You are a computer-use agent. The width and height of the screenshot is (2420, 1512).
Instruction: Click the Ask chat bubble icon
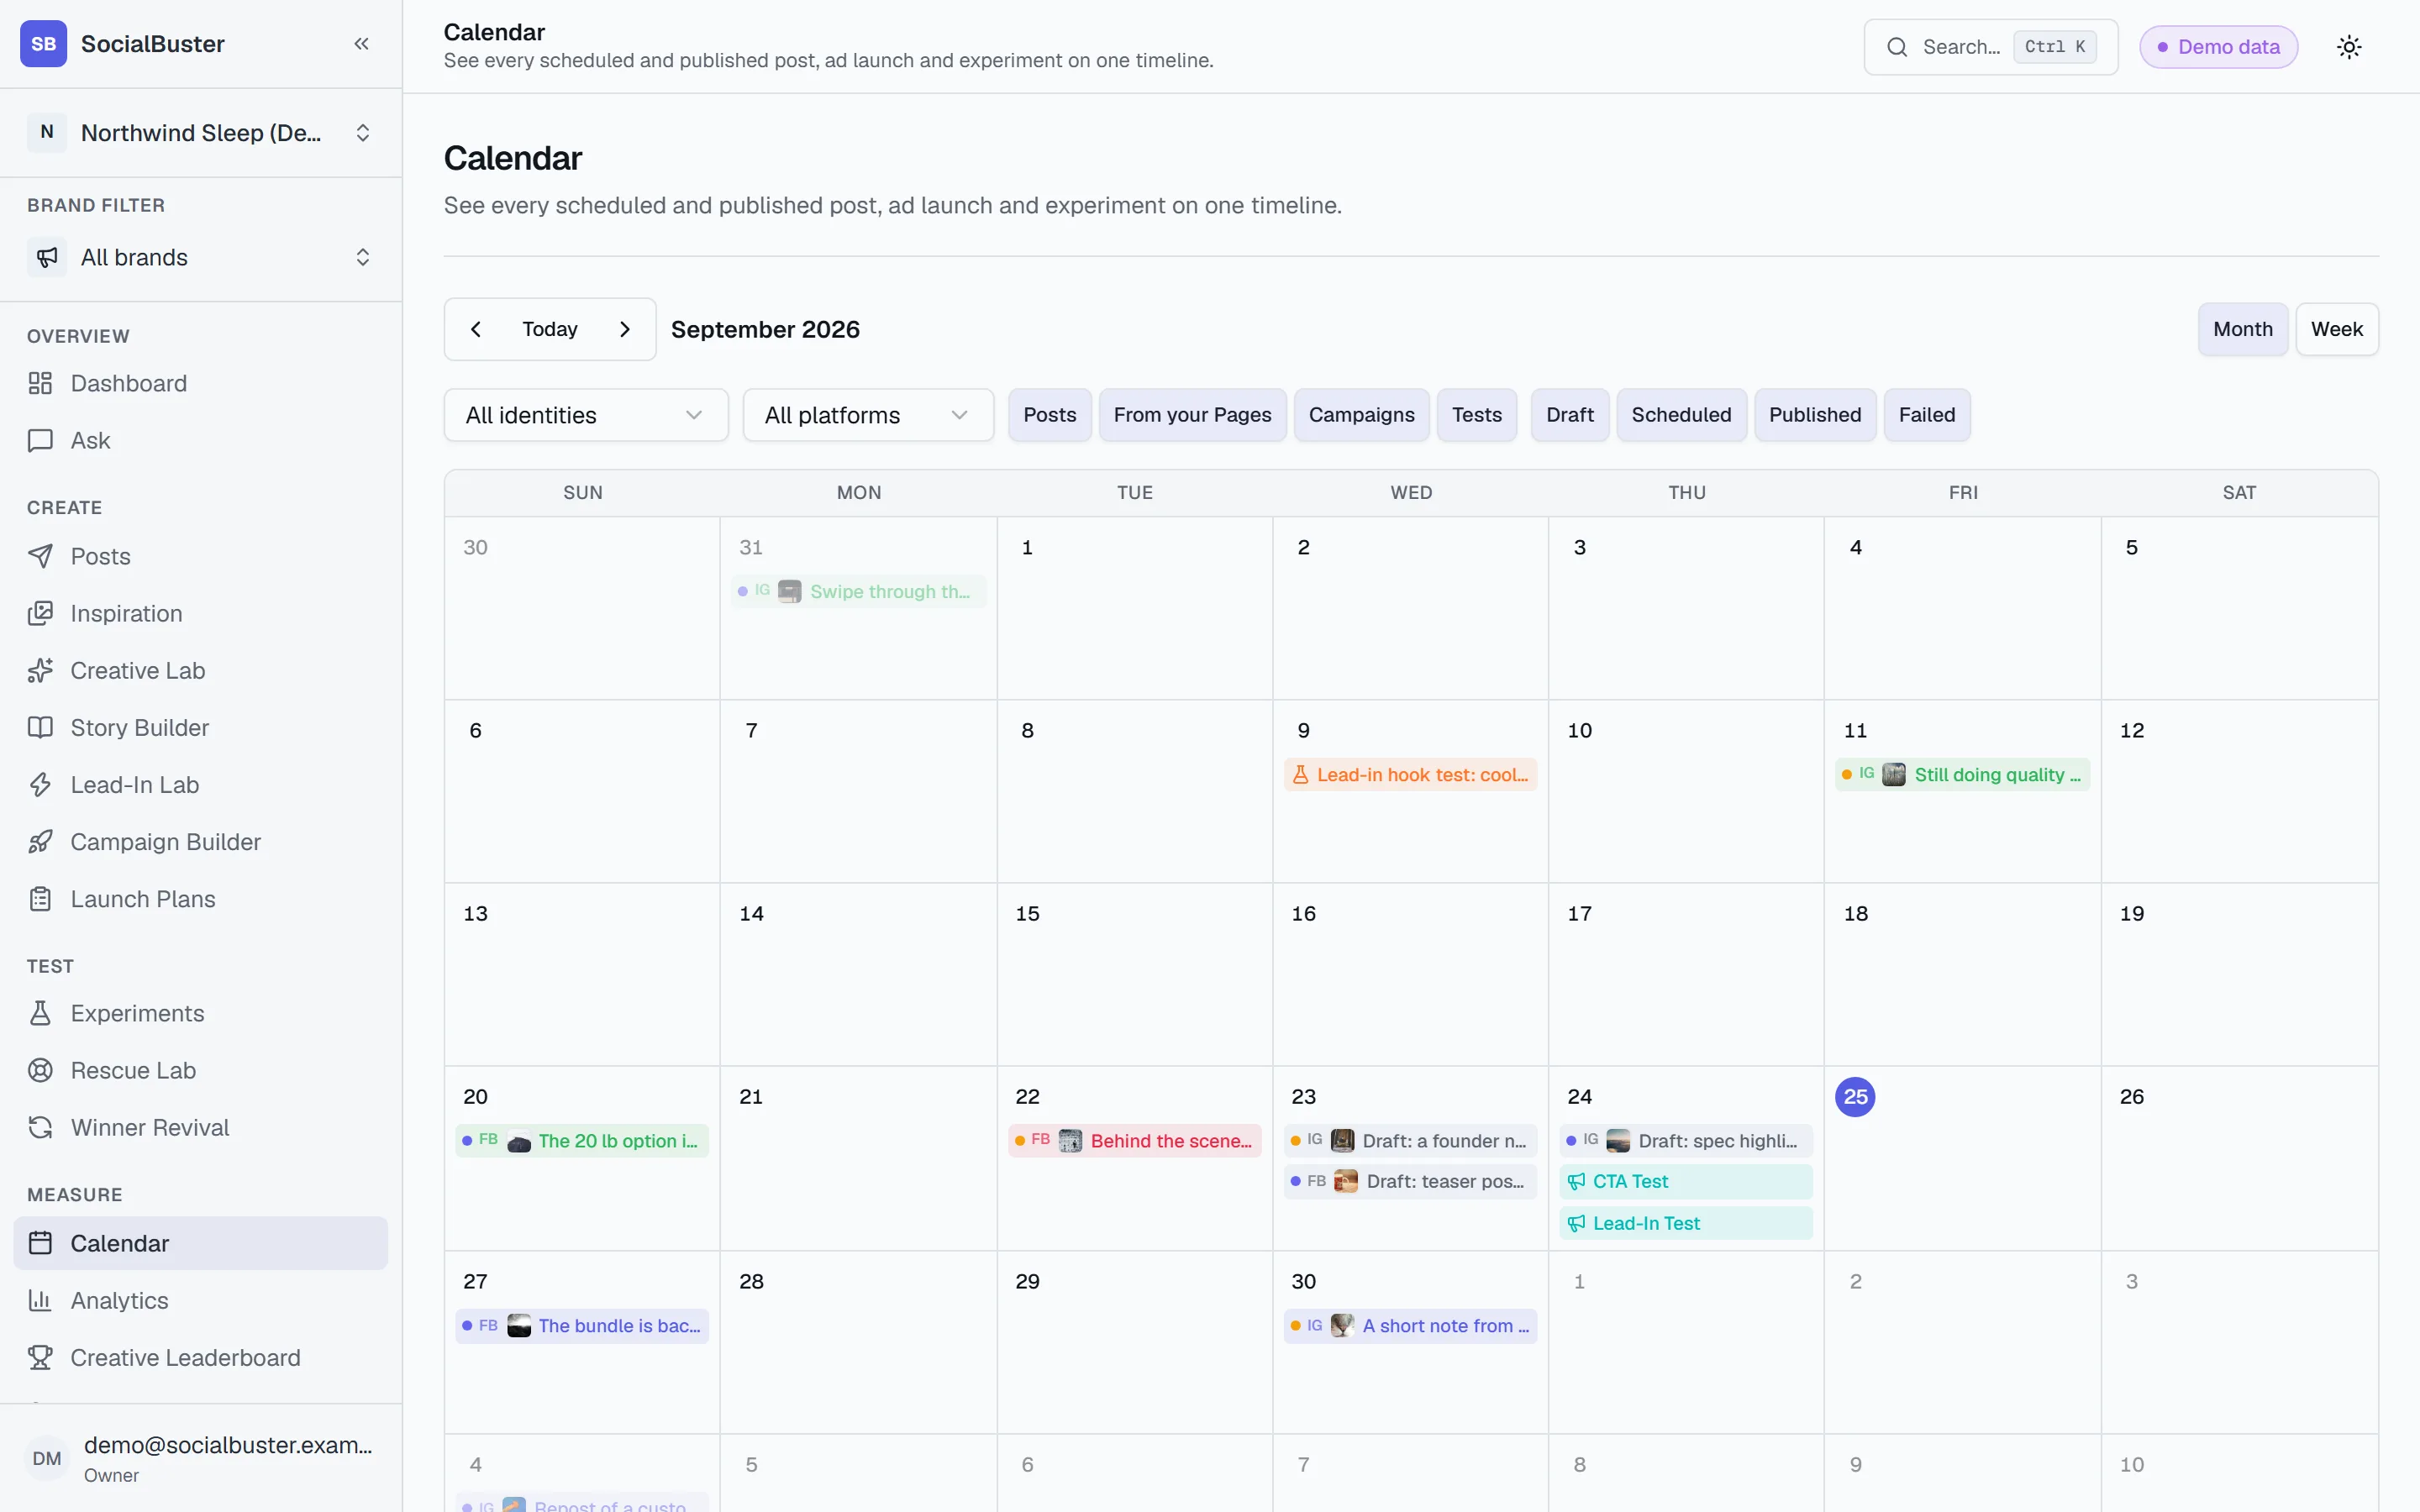point(40,440)
